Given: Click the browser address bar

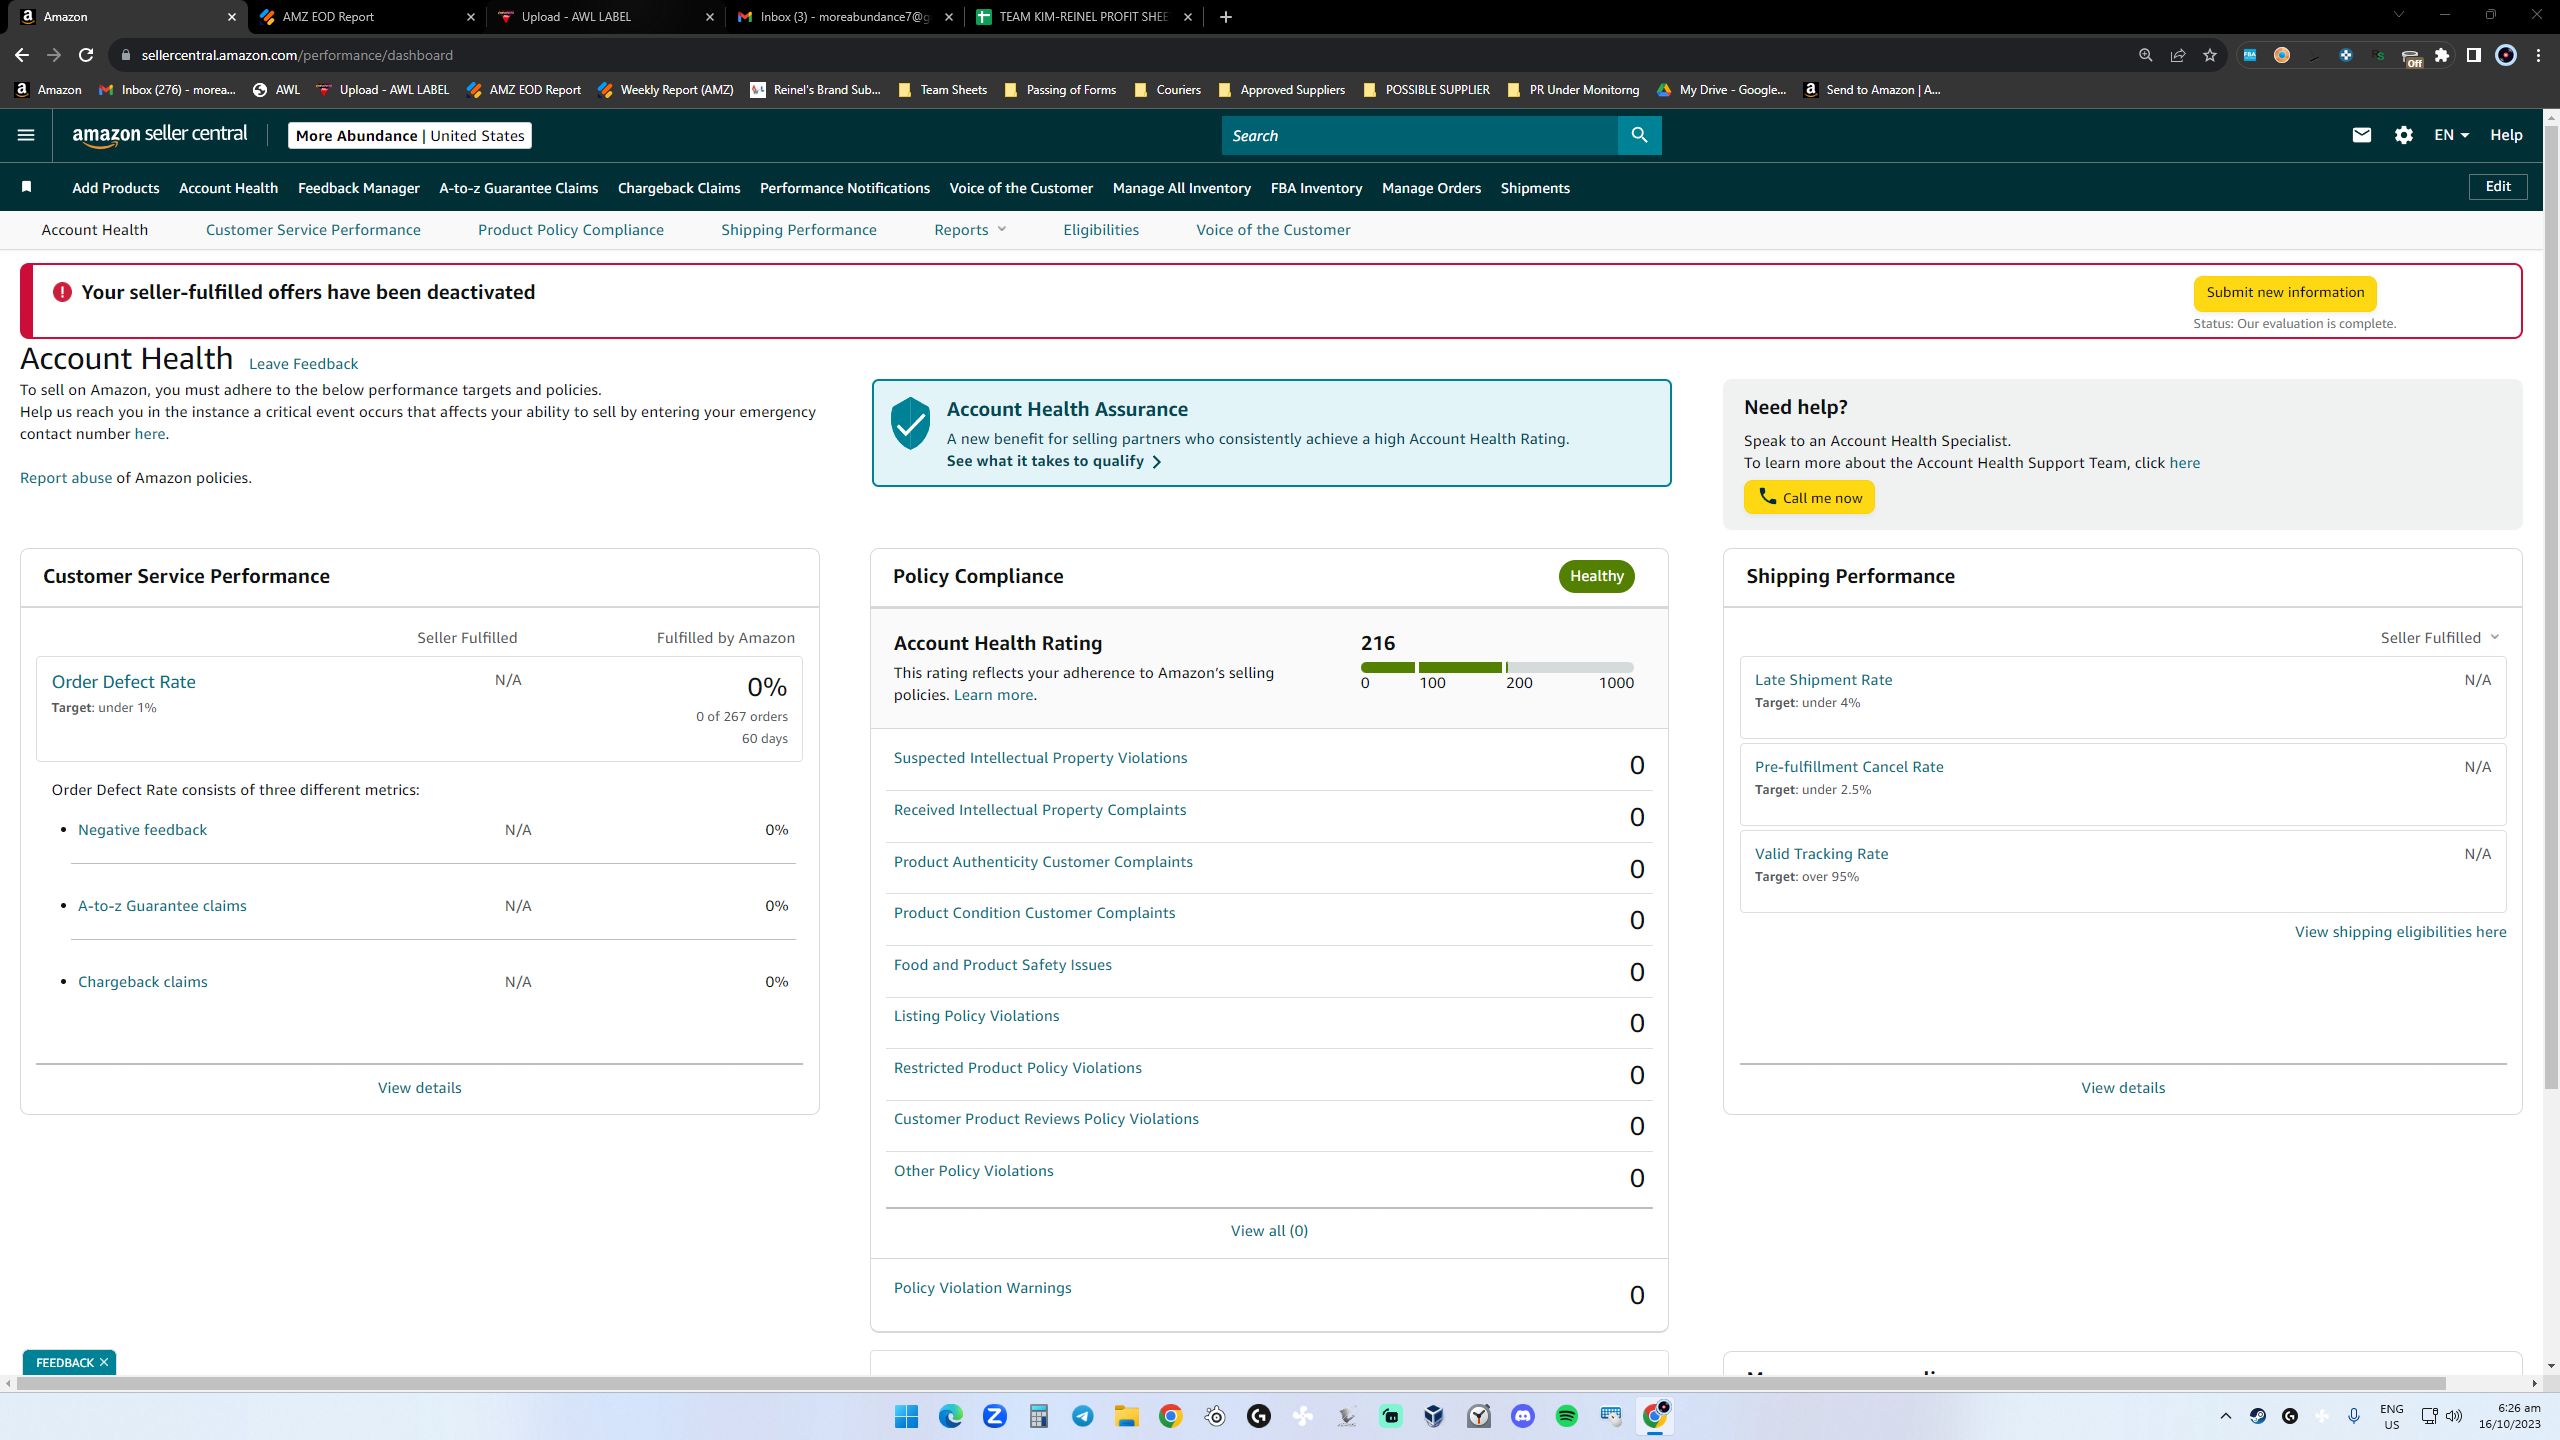Looking at the screenshot, I should click(x=1120, y=55).
